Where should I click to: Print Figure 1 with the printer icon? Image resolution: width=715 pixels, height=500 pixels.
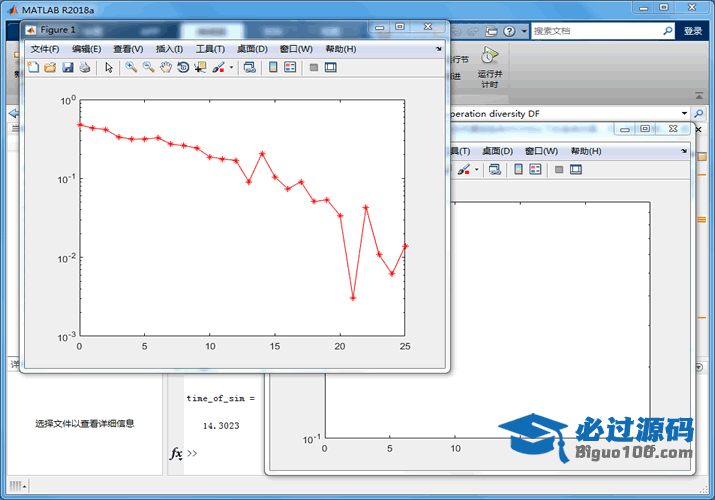pos(85,68)
